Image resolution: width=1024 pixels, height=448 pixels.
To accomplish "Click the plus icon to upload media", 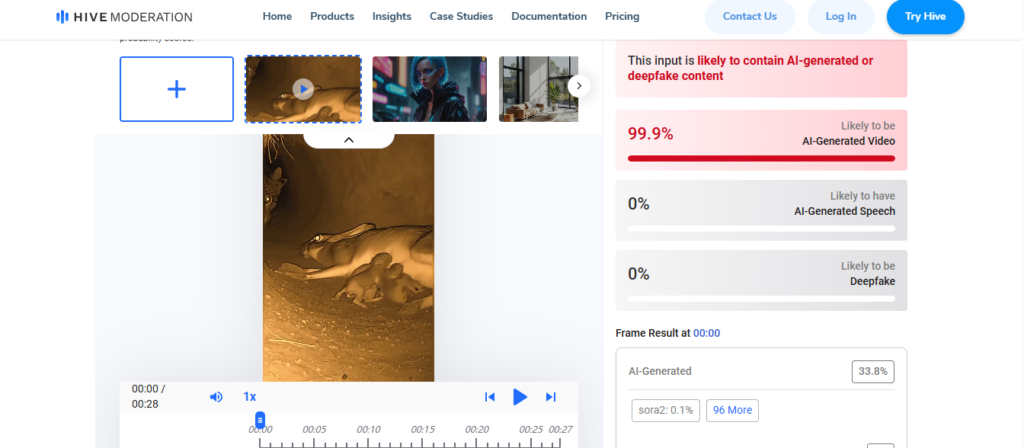I will [x=177, y=89].
